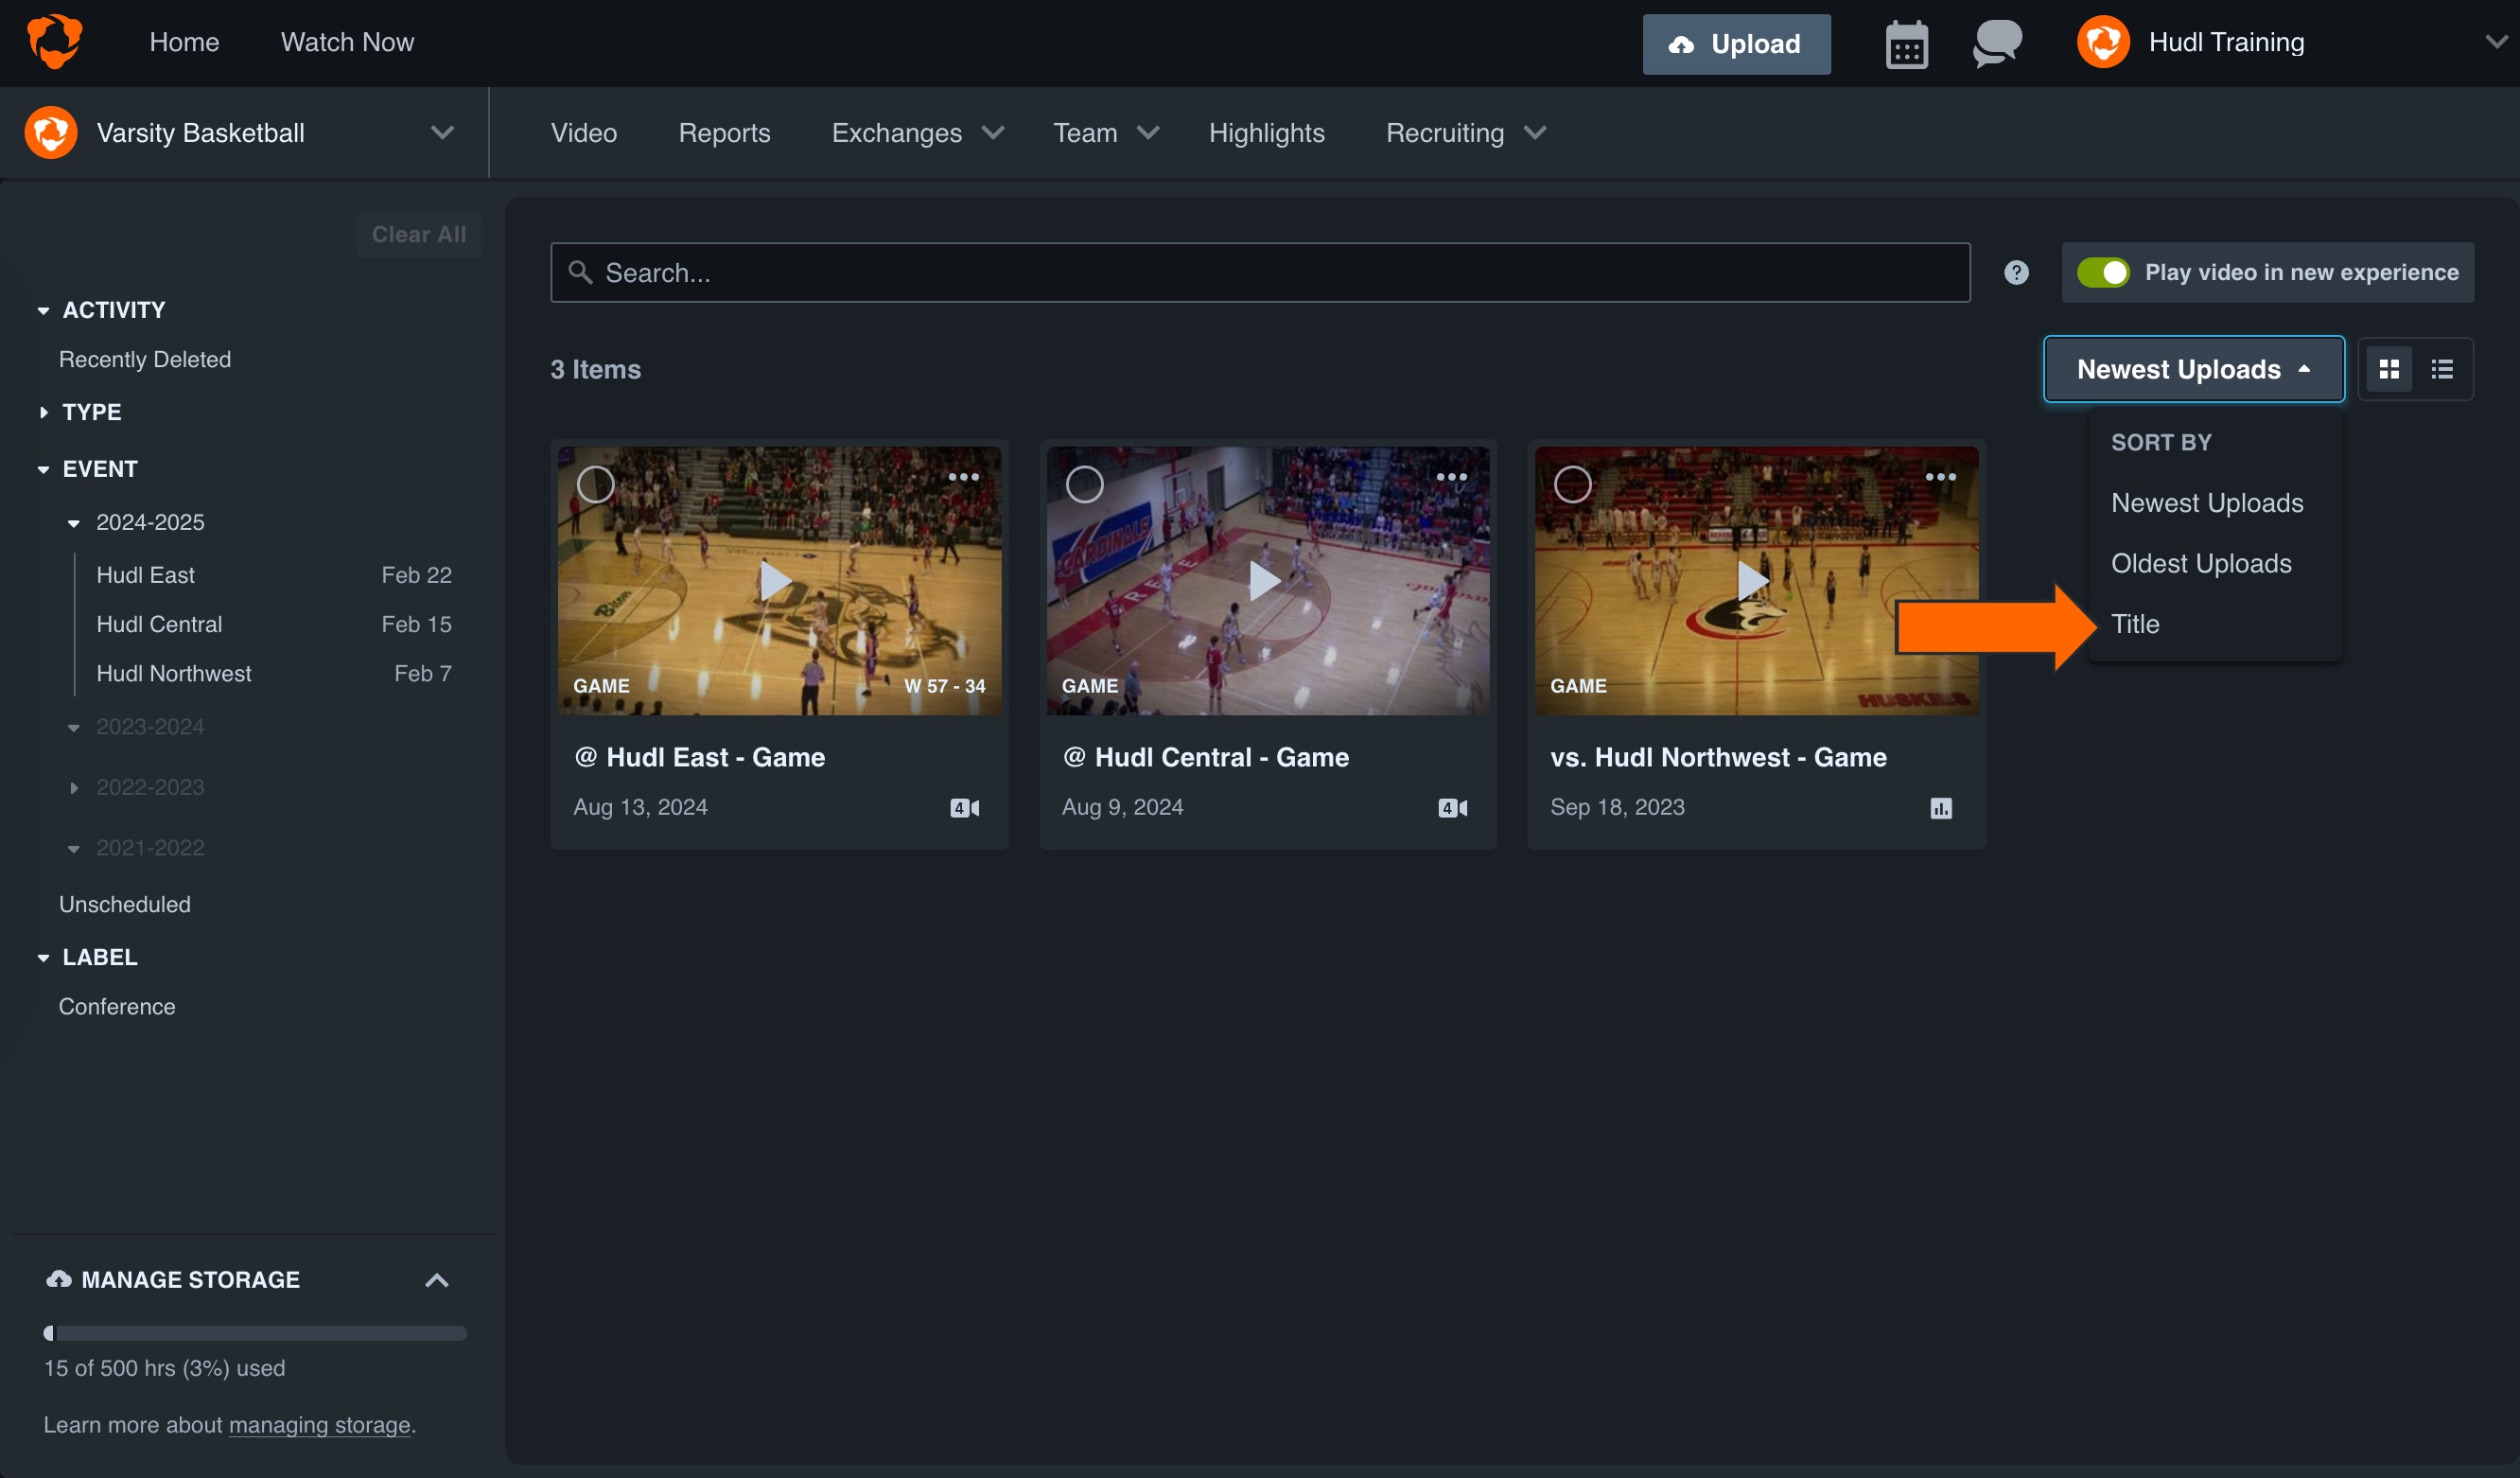This screenshot has height=1478, width=2520.
Task: Open the messages chat icon
Action: point(1996,43)
